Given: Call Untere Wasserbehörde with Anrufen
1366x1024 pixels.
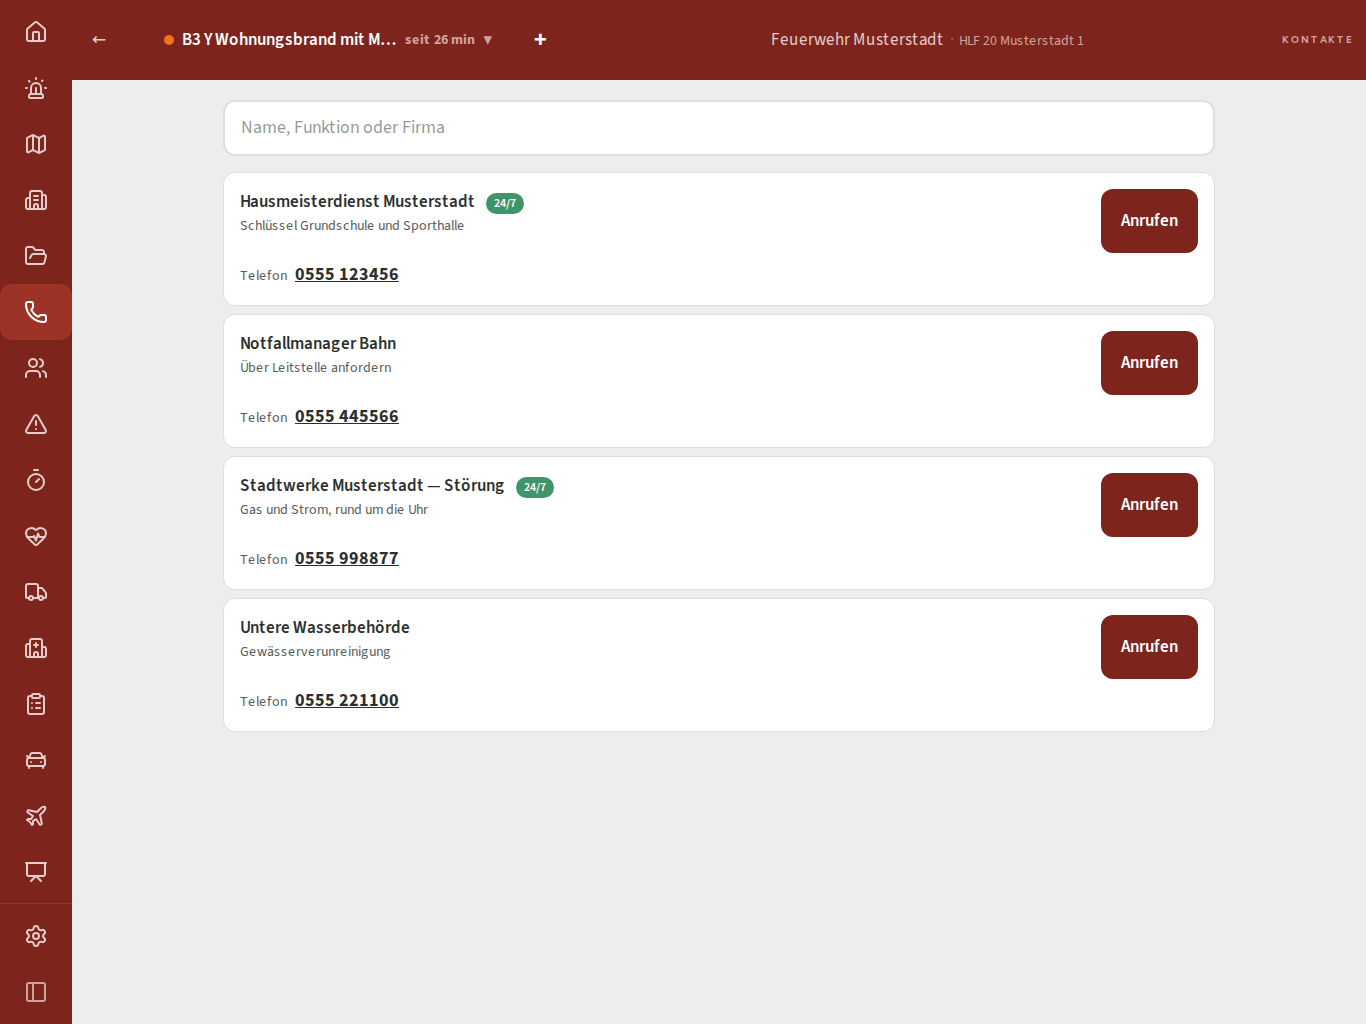Looking at the screenshot, I should pyautogui.click(x=1149, y=647).
